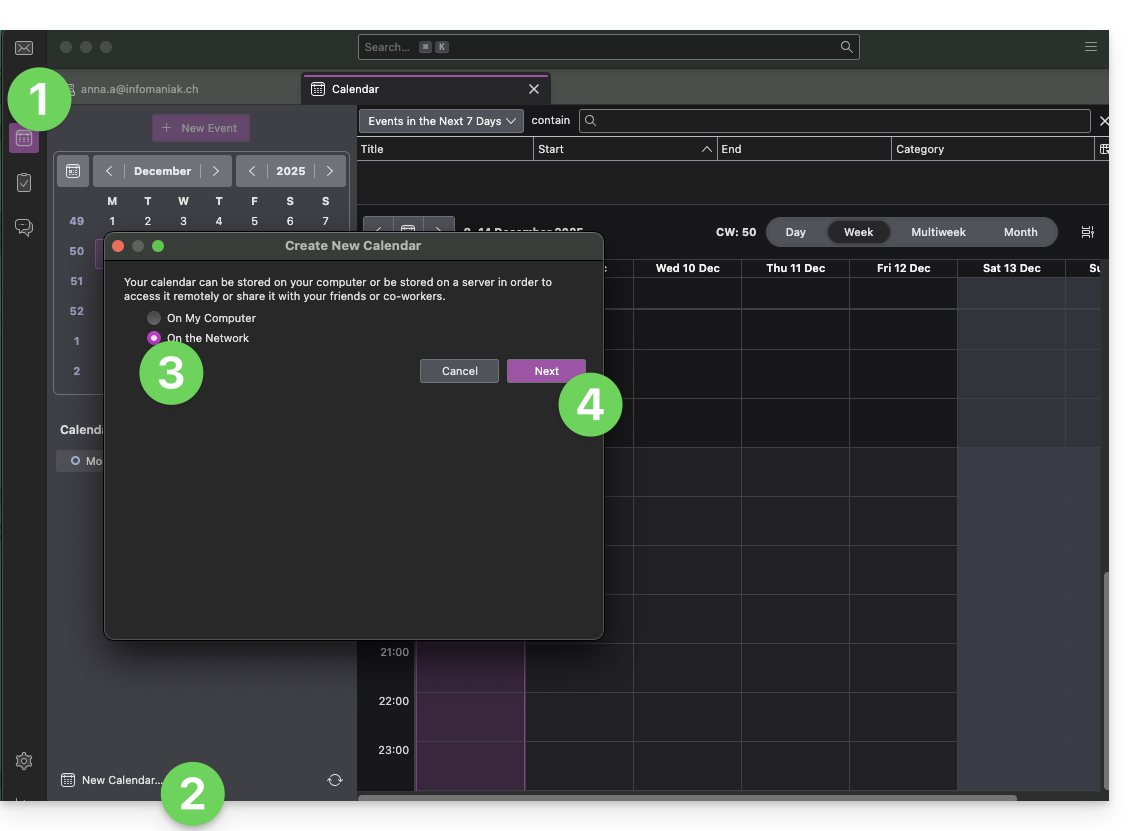Screen dimensions: 1139x831
Task: Open the Tasks space icon
Action: click(24, 183)
